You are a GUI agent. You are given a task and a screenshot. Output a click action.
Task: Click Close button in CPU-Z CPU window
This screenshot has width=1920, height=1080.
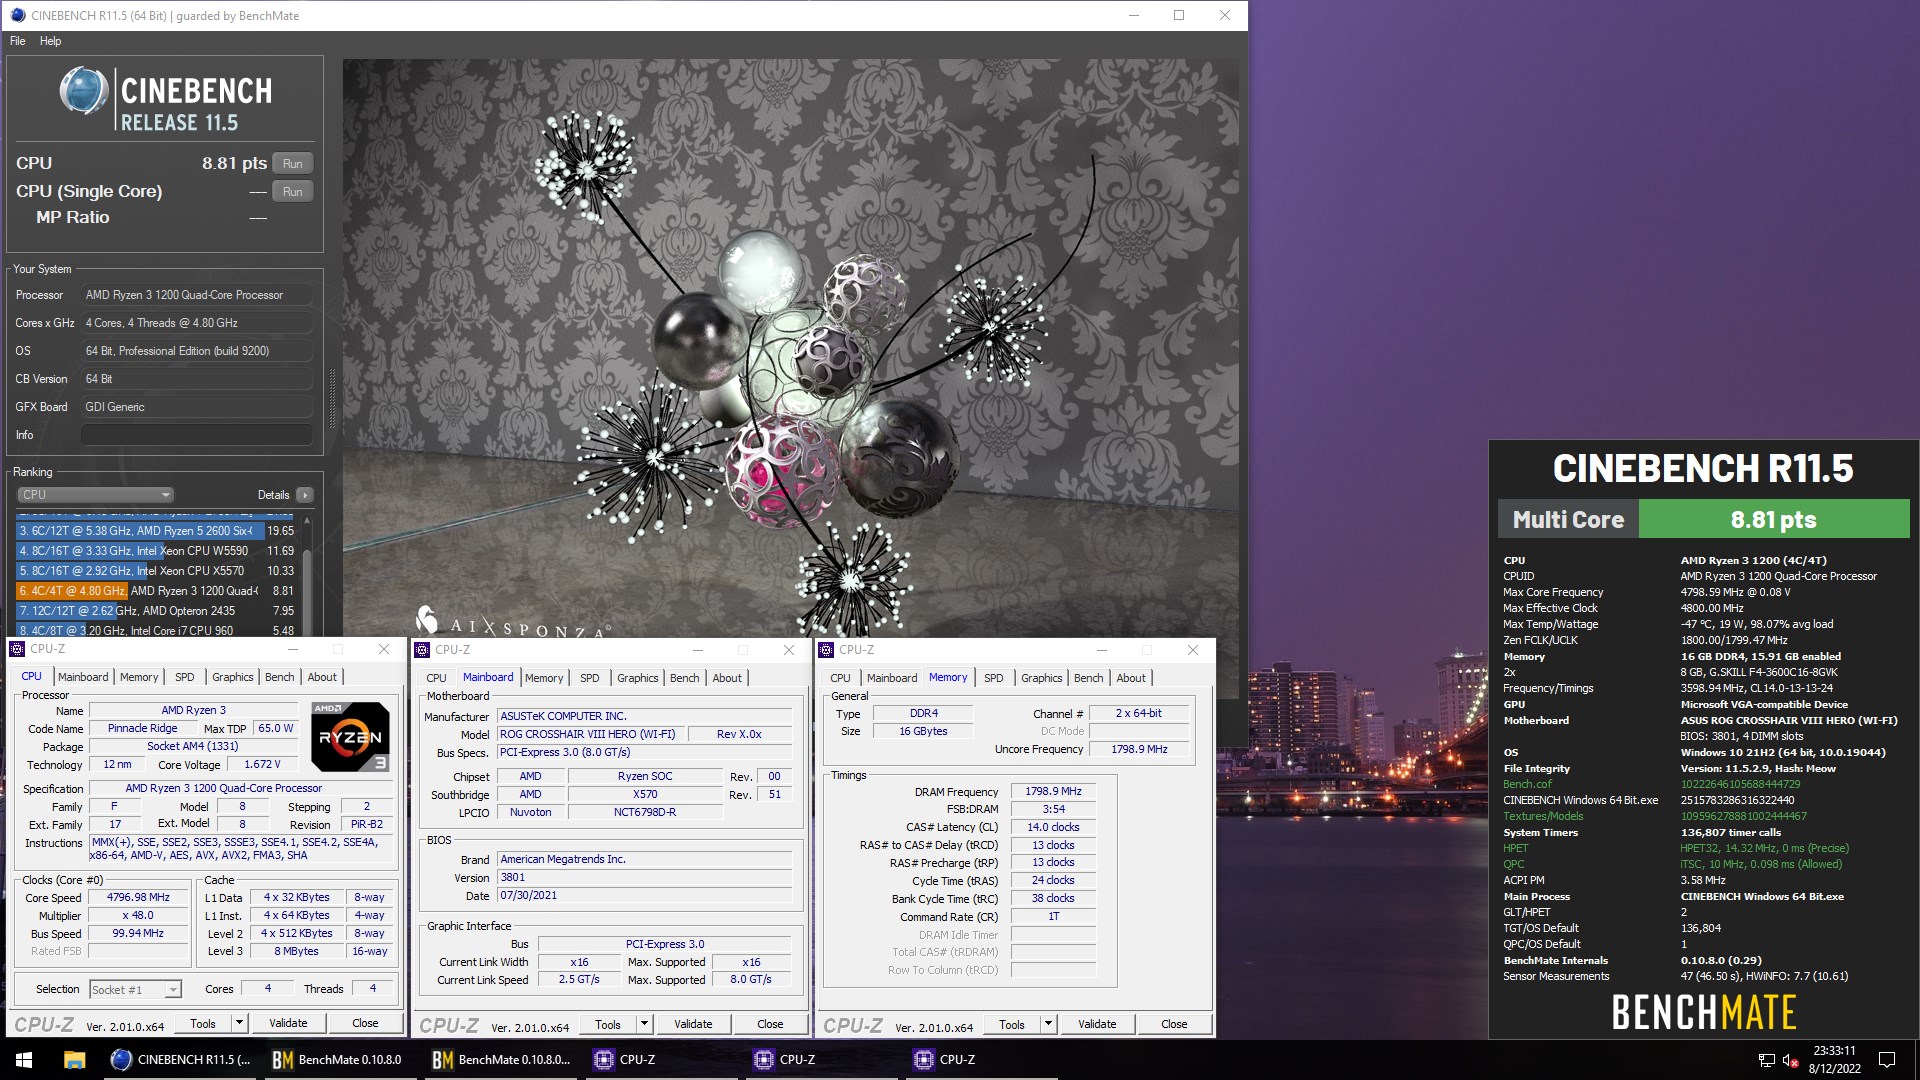[x=365, y=1023]
